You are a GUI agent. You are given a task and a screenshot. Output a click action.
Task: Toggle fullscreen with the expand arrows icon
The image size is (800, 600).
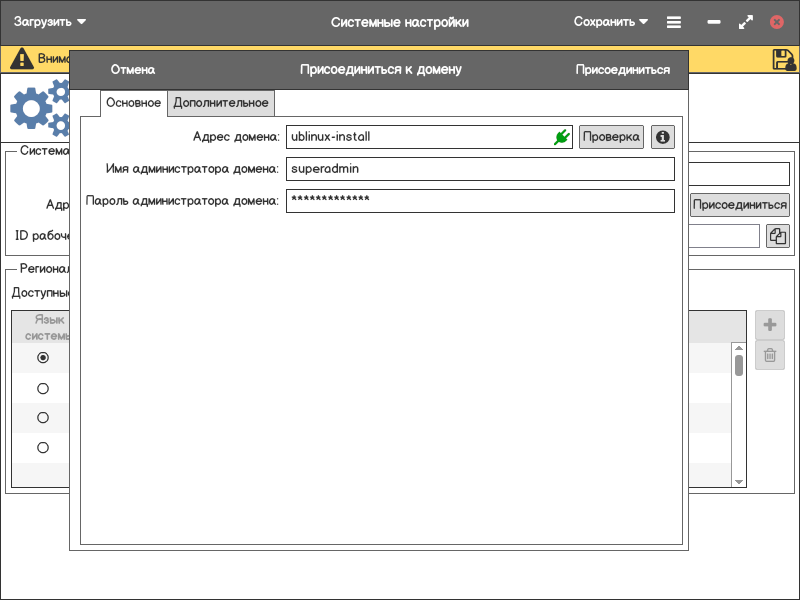[x=745, y=22]
